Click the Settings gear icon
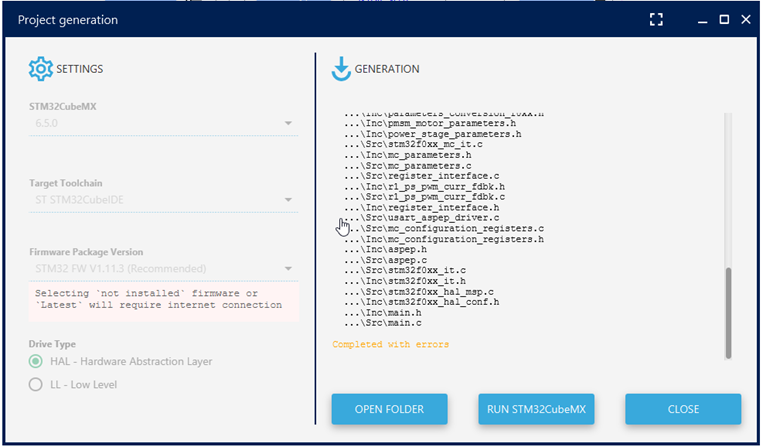This screenshot has width=763, height=447. (x=40, y=69)
